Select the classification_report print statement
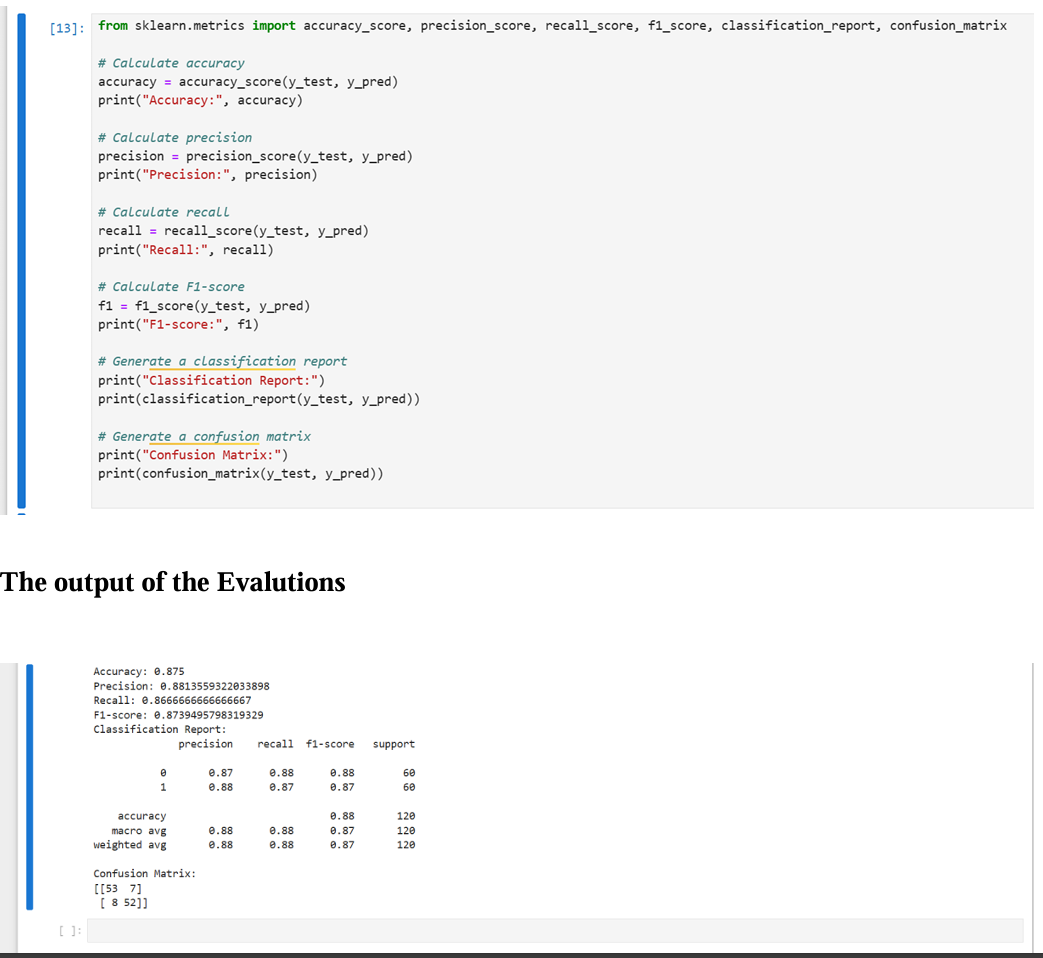Image resolution: width=1043 pixels, height=958 pixels. pyautogui.click(x=260, y=398)
